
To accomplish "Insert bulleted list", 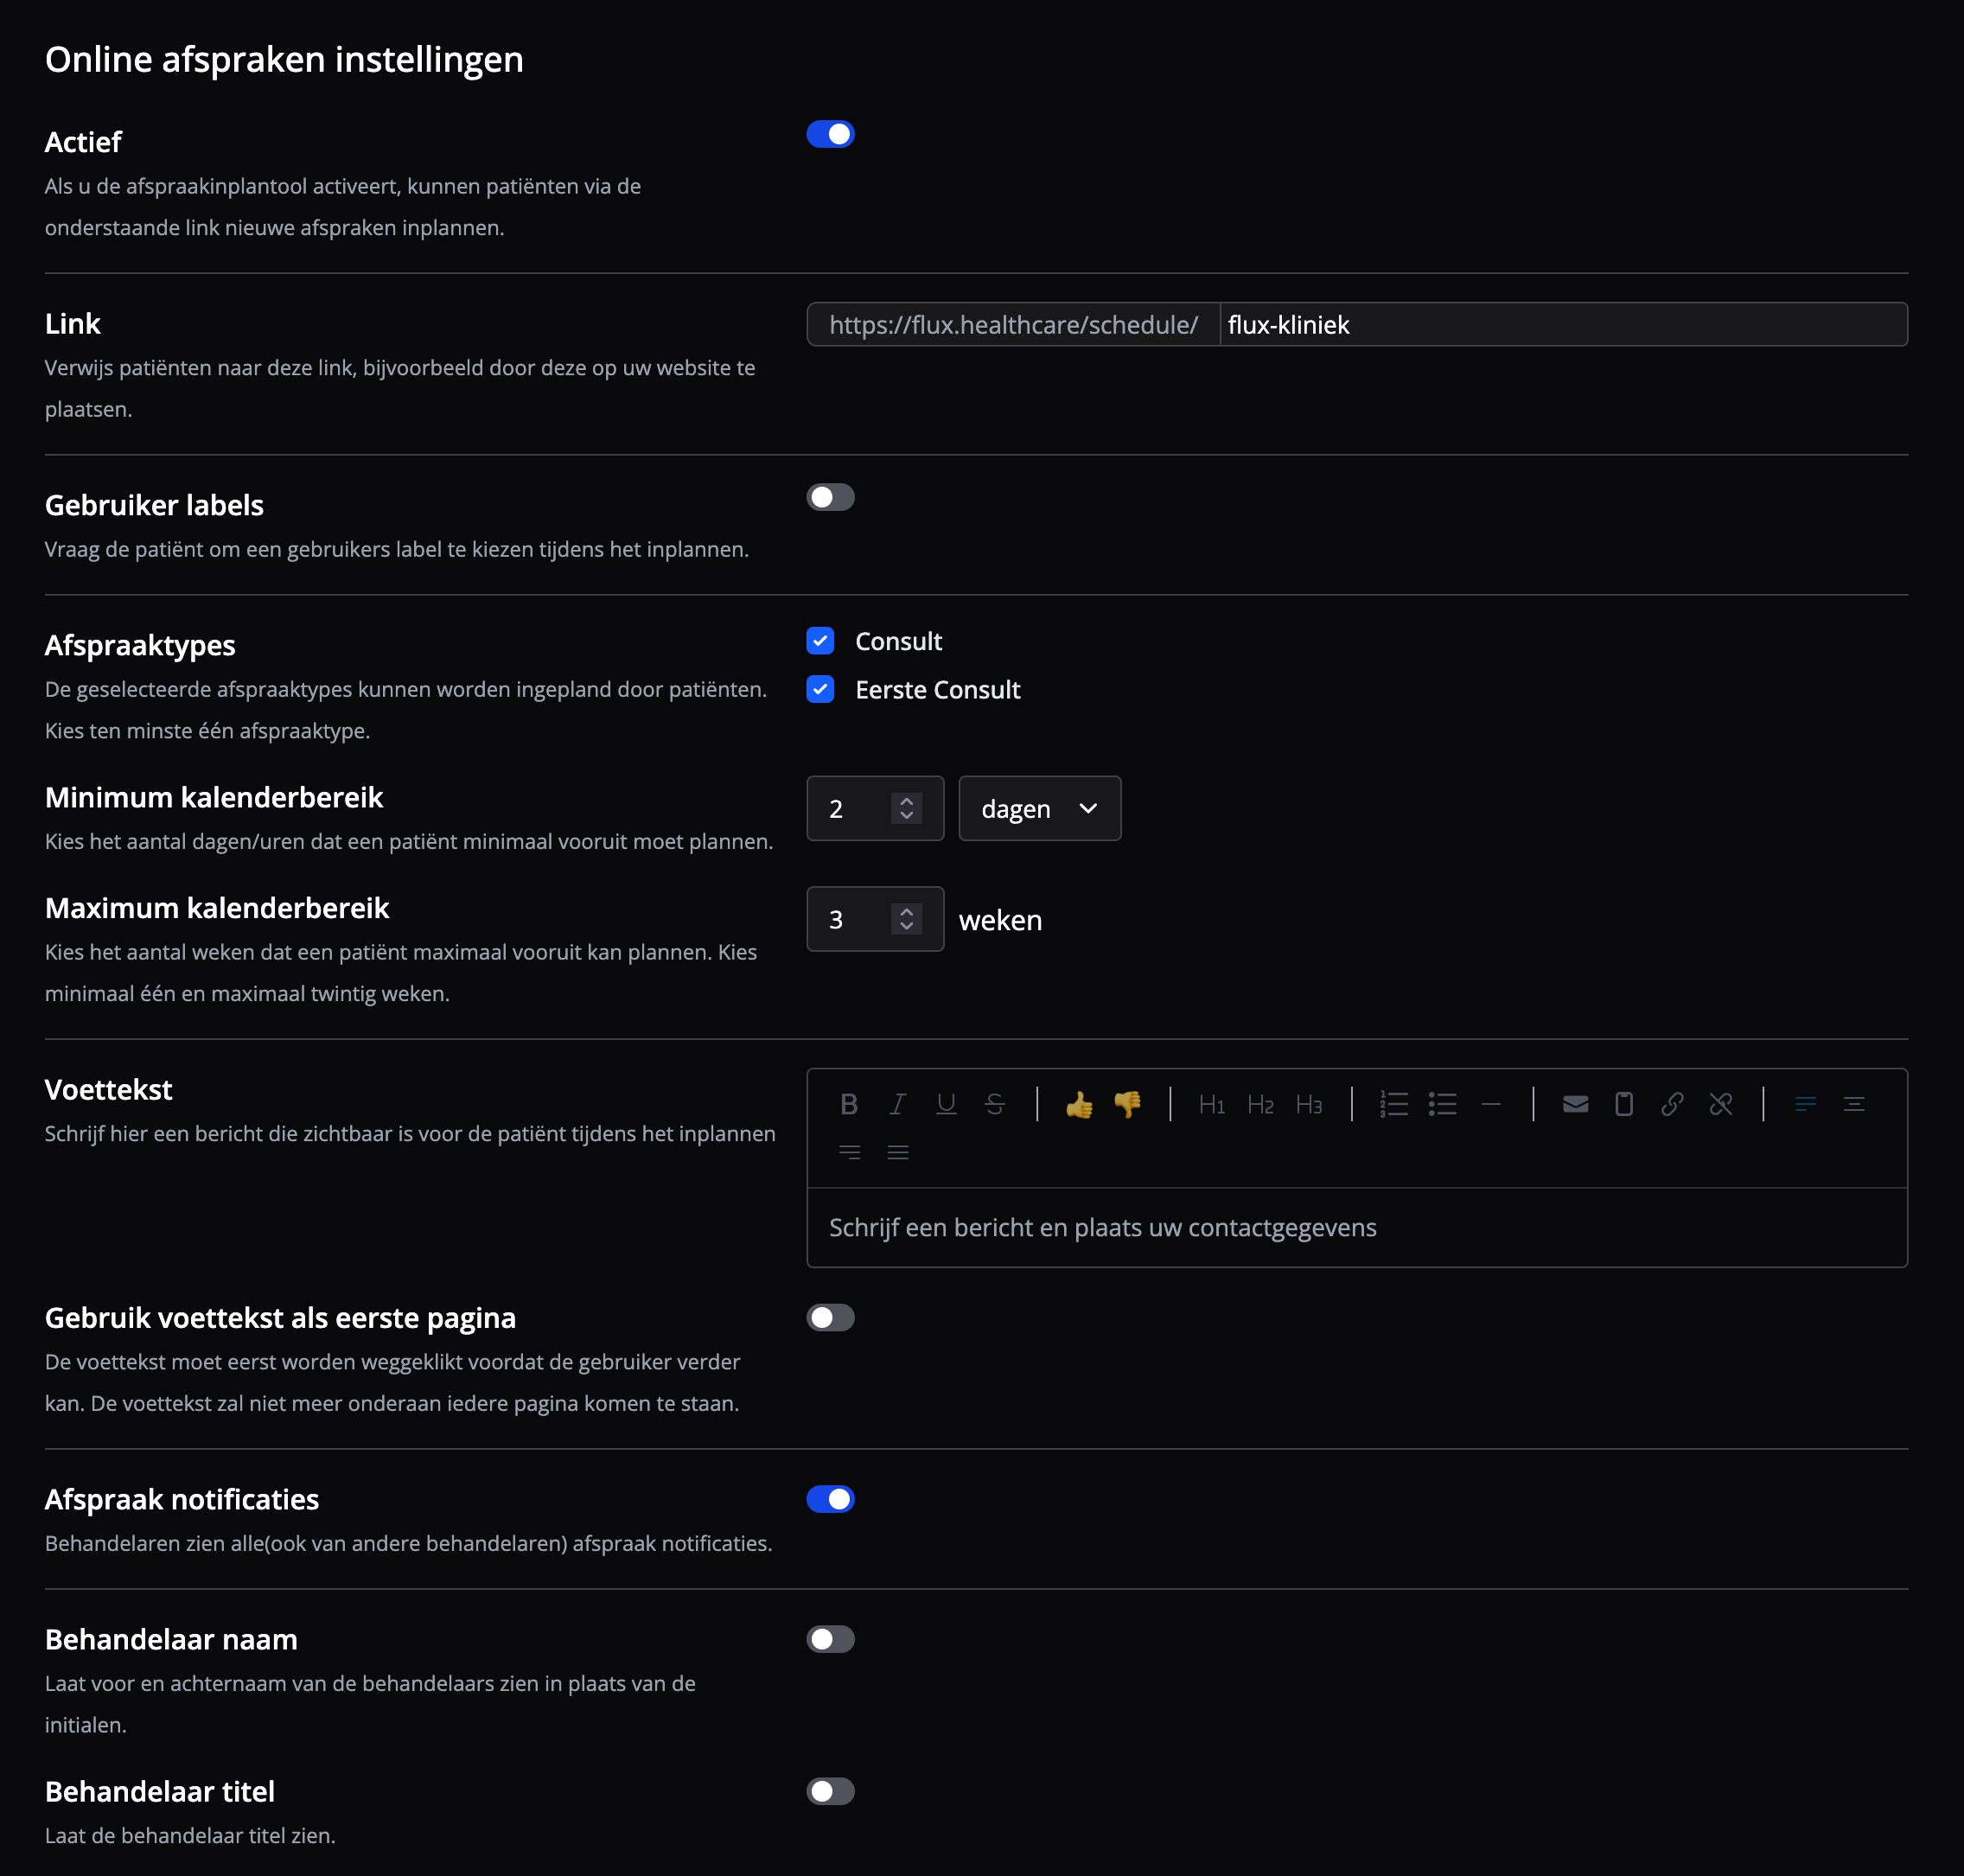I will point(1442,1104).
